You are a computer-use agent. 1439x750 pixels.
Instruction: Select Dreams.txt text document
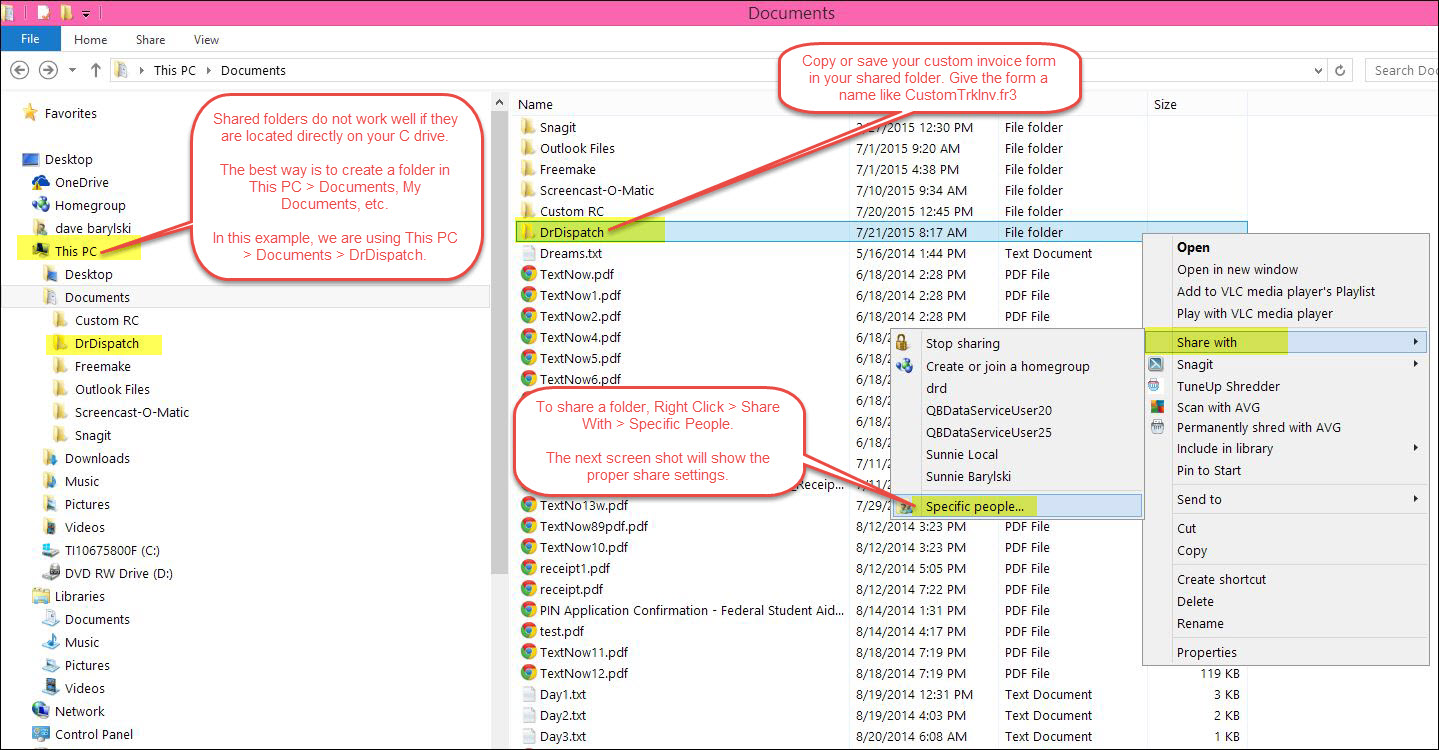pos(570,253)
